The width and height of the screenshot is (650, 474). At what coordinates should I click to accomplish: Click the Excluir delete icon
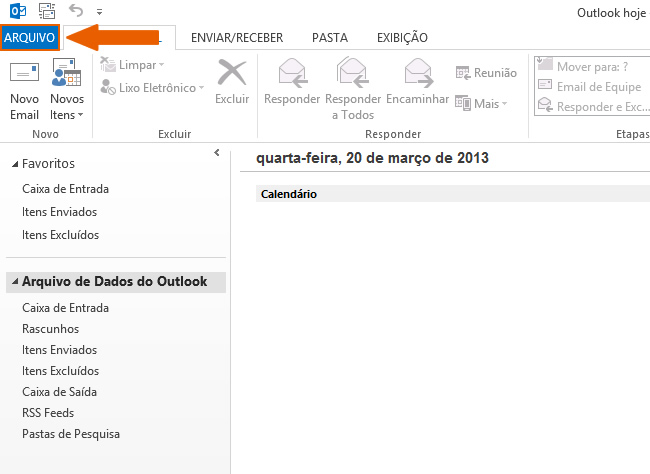(x=232, y=76)
